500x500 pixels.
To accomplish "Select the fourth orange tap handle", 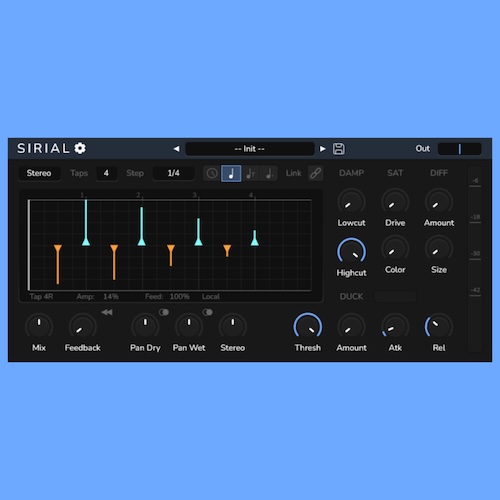I will click(227, 248).
